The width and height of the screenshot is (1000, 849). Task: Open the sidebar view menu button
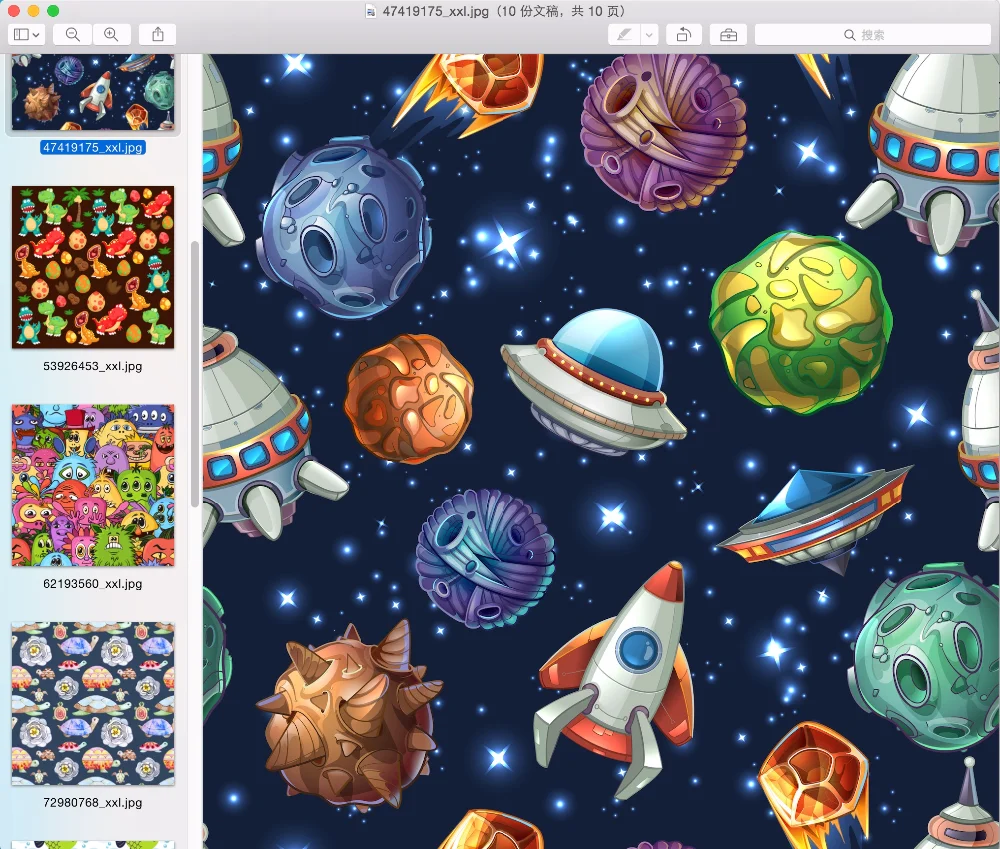coord(26,34)
